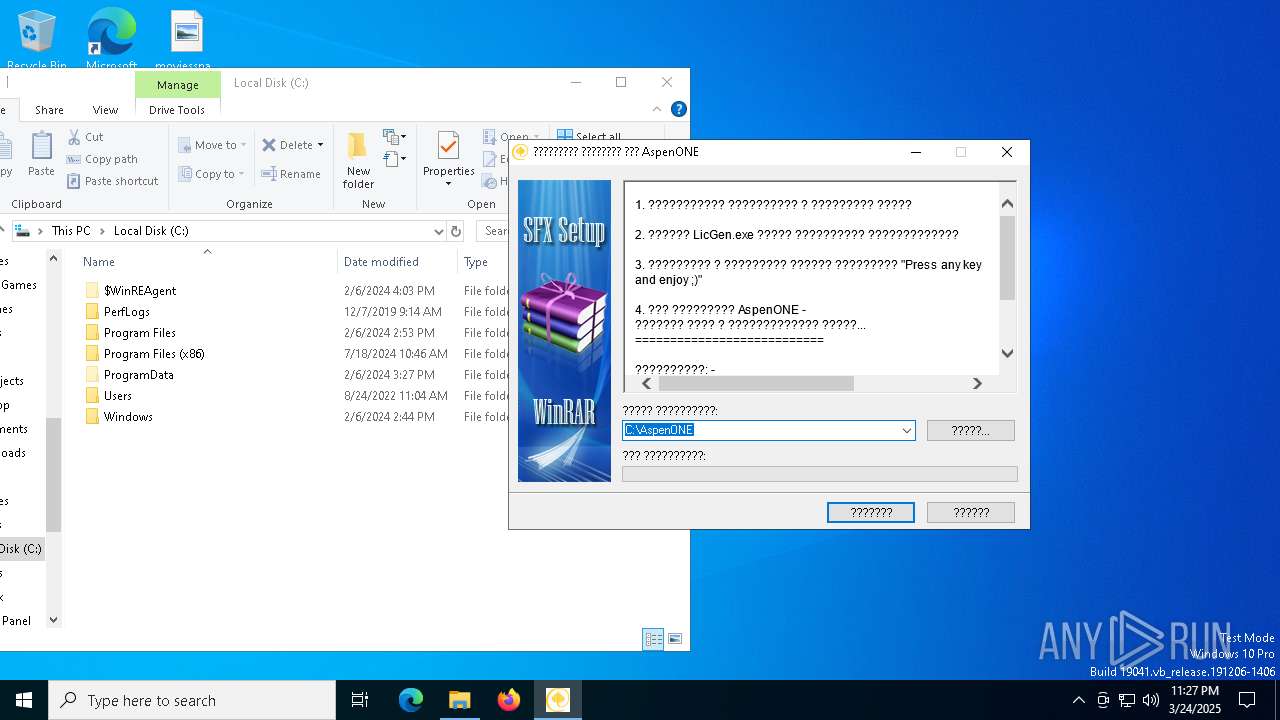Launch Edge from the taskbar
The width and height of the screenshot is (1280, 720).
[x=411, y=700]
